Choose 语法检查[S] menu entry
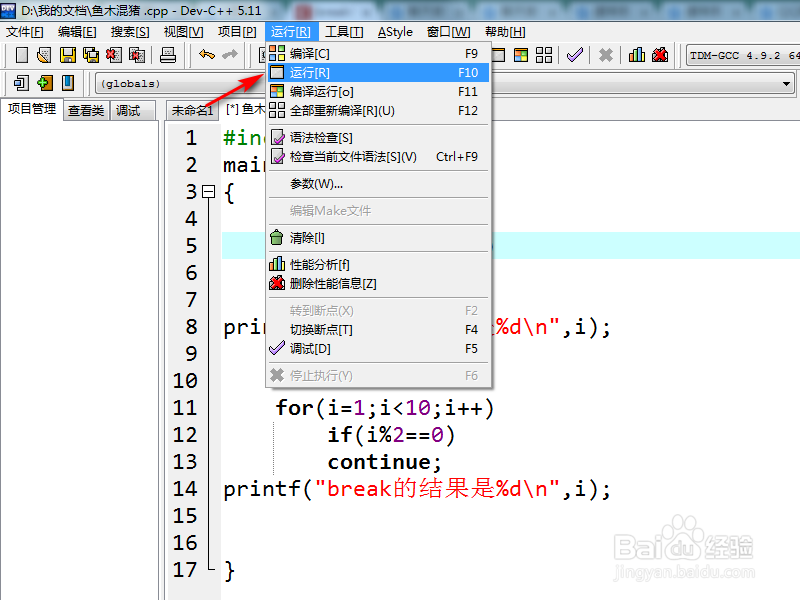 378,137
